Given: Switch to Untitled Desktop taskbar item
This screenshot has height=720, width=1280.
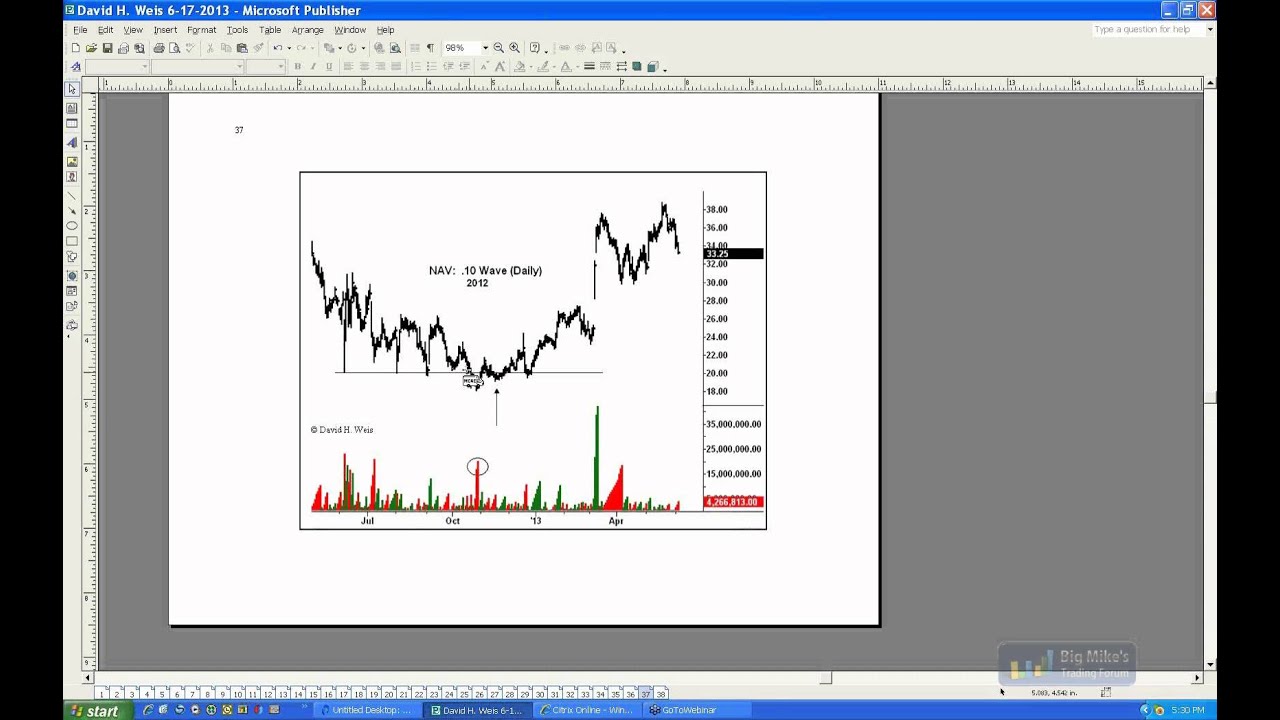Looking at the screenshot, I should 366,710.
